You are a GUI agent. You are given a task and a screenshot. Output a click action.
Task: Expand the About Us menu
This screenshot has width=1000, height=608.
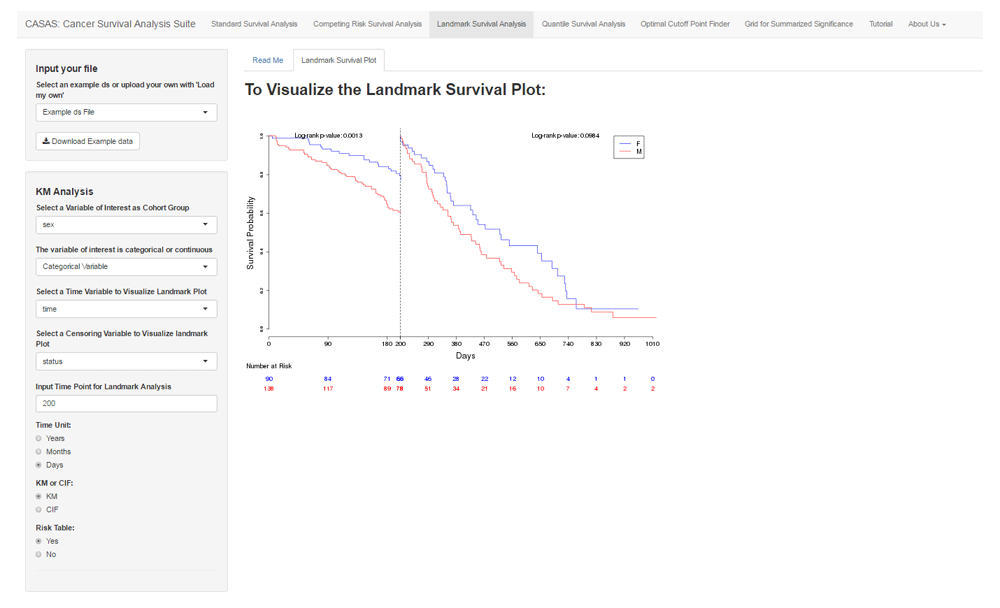[926, 24]
